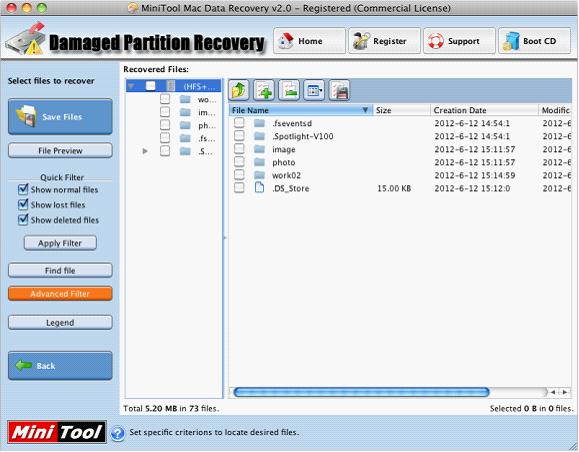Image resolution: width=579 pixels, height=452 pixels.
Task: Click the Legend button
Action: point(60,323)
